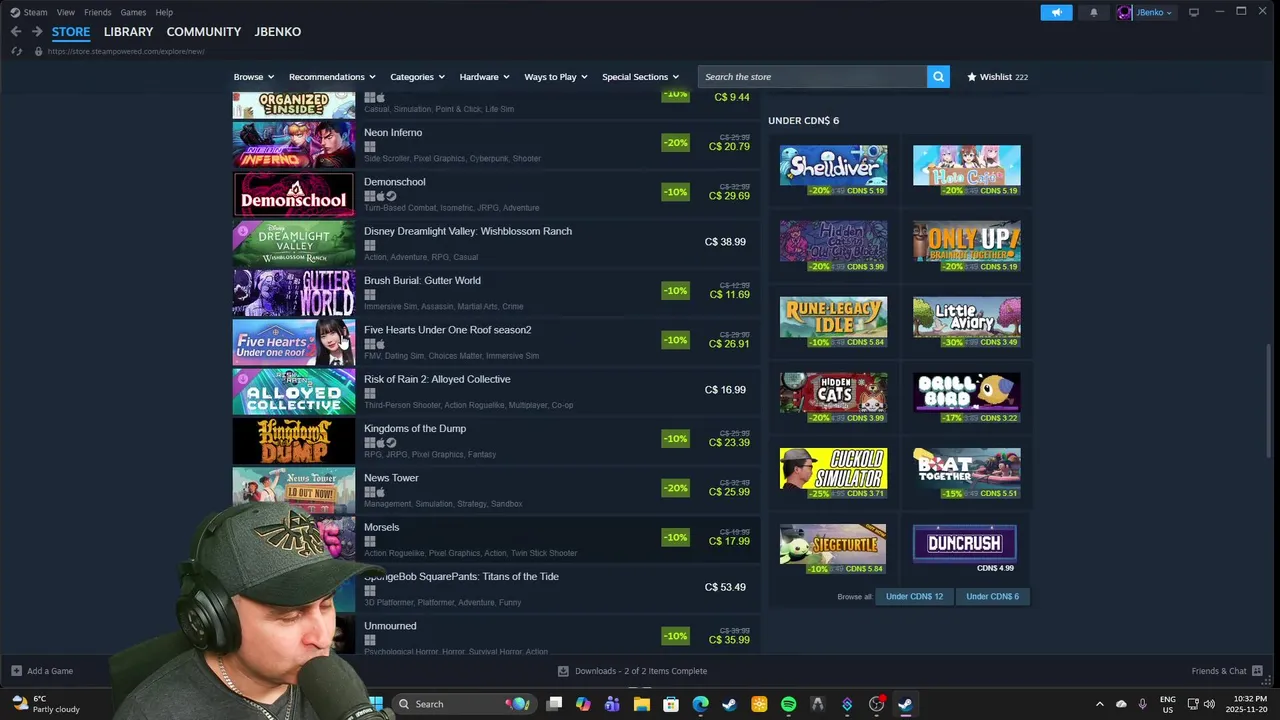Click the SpongeBob SquarePants price C$ 53.49
Screen dimensions: 1280x720
tap(725, 587)
